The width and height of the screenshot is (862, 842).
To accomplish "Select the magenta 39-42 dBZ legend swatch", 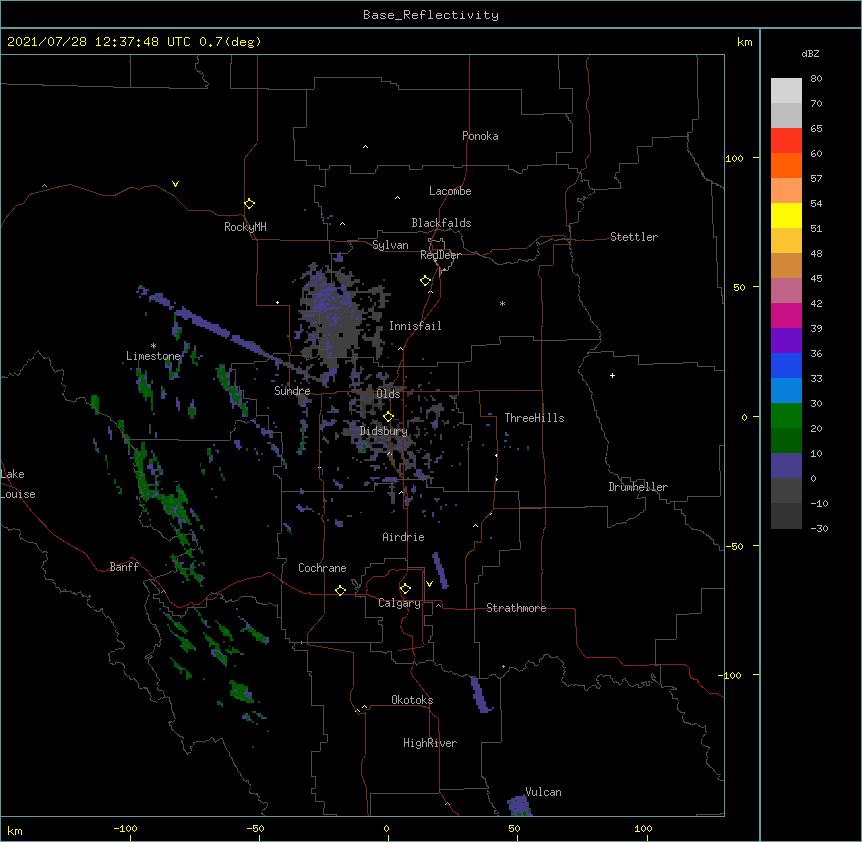I will pos(786,315).
